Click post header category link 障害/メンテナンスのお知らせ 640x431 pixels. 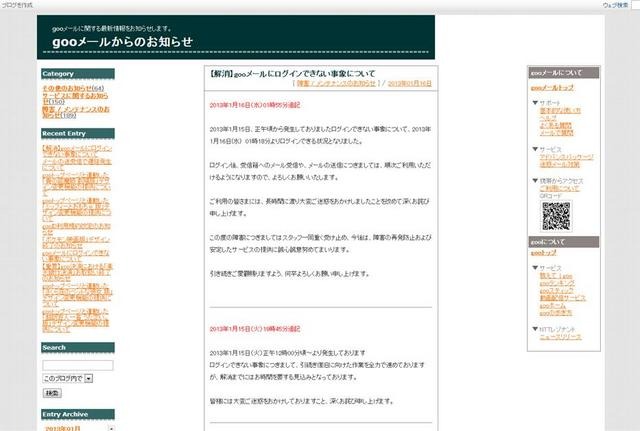[336, 83]
